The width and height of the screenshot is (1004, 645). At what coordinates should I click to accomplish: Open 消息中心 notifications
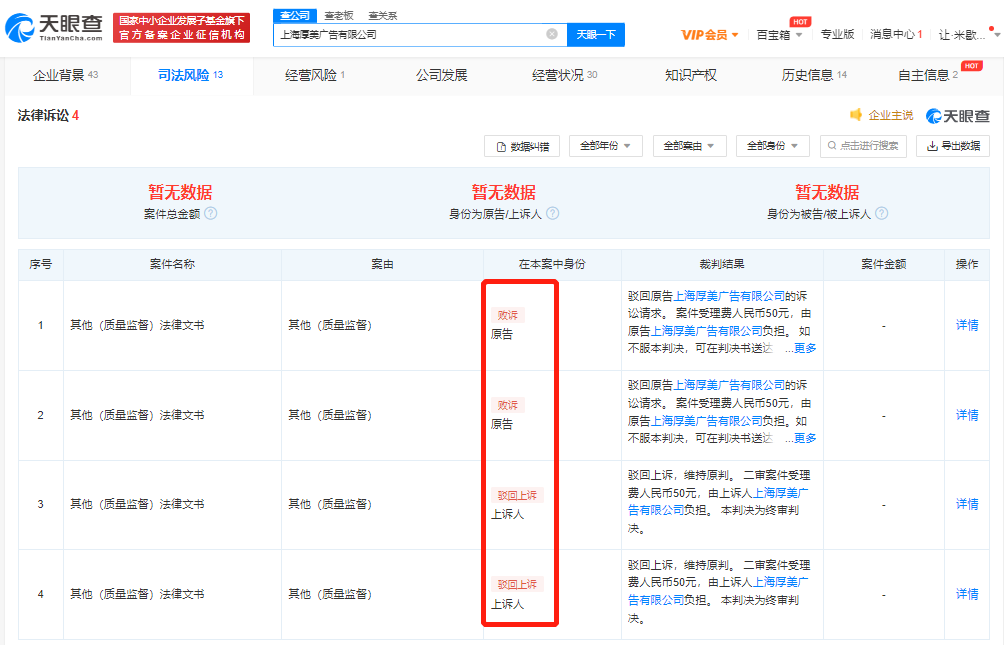tap(896, 35)
